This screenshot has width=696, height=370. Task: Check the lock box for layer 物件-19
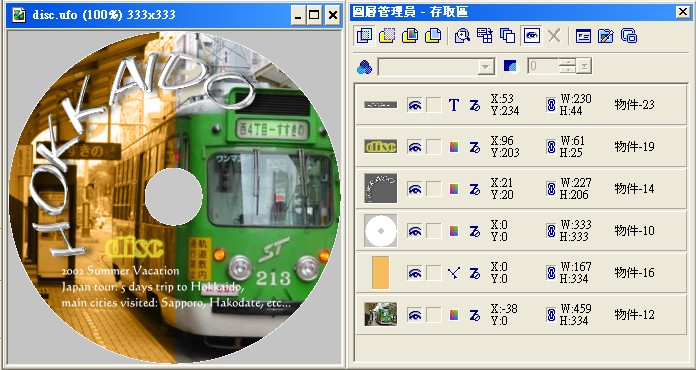434,147
